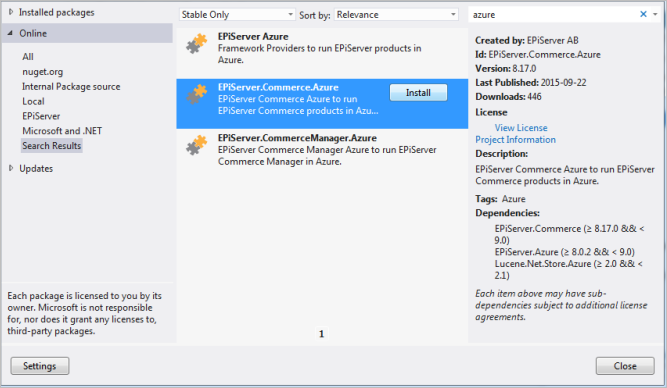The image size is (667, 388).
Task: Click the EPiServer.Commerce.Azure package icon
Action: pyautogui.click(x=196, y=94)
